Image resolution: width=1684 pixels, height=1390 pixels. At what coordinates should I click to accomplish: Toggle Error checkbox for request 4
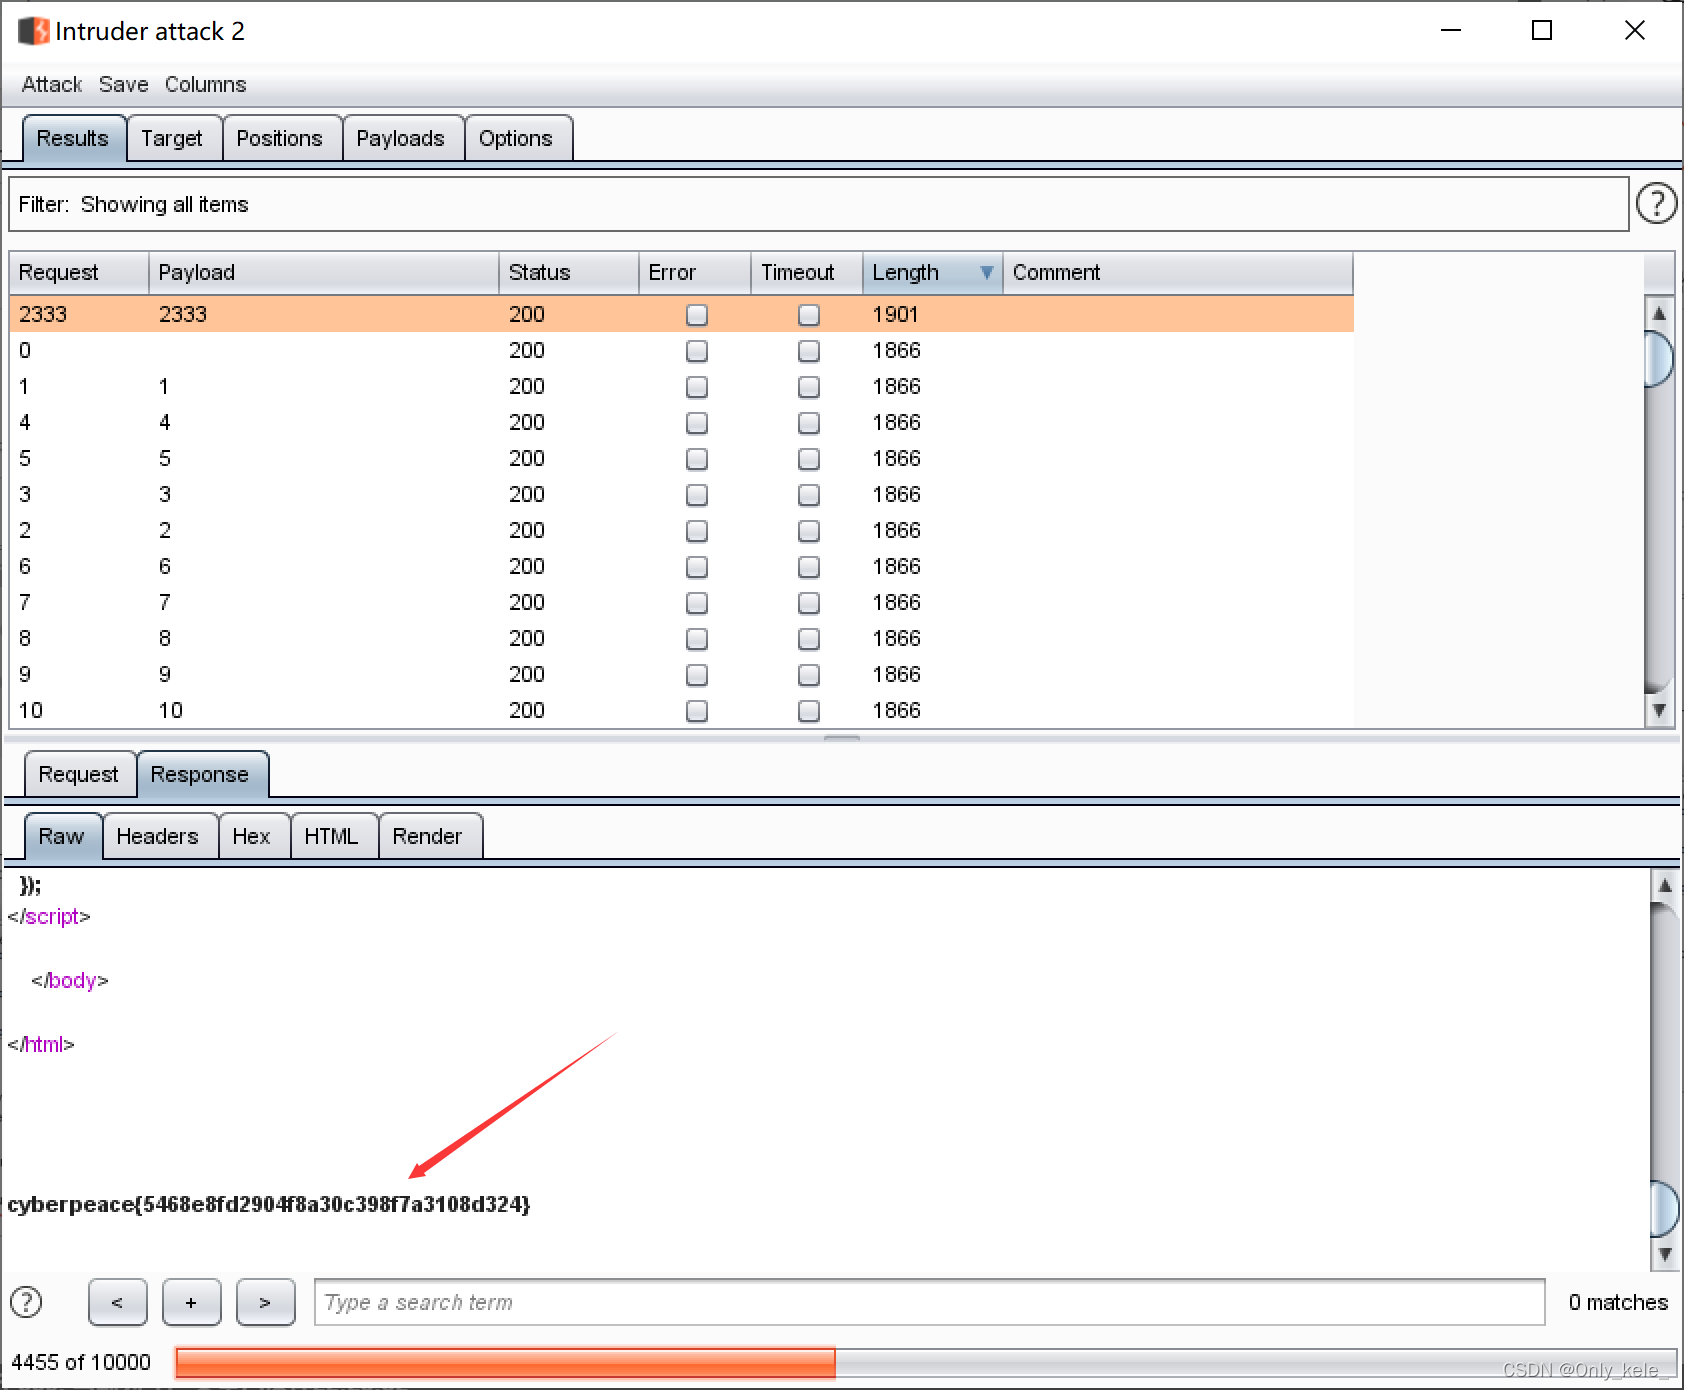(697, 423)
